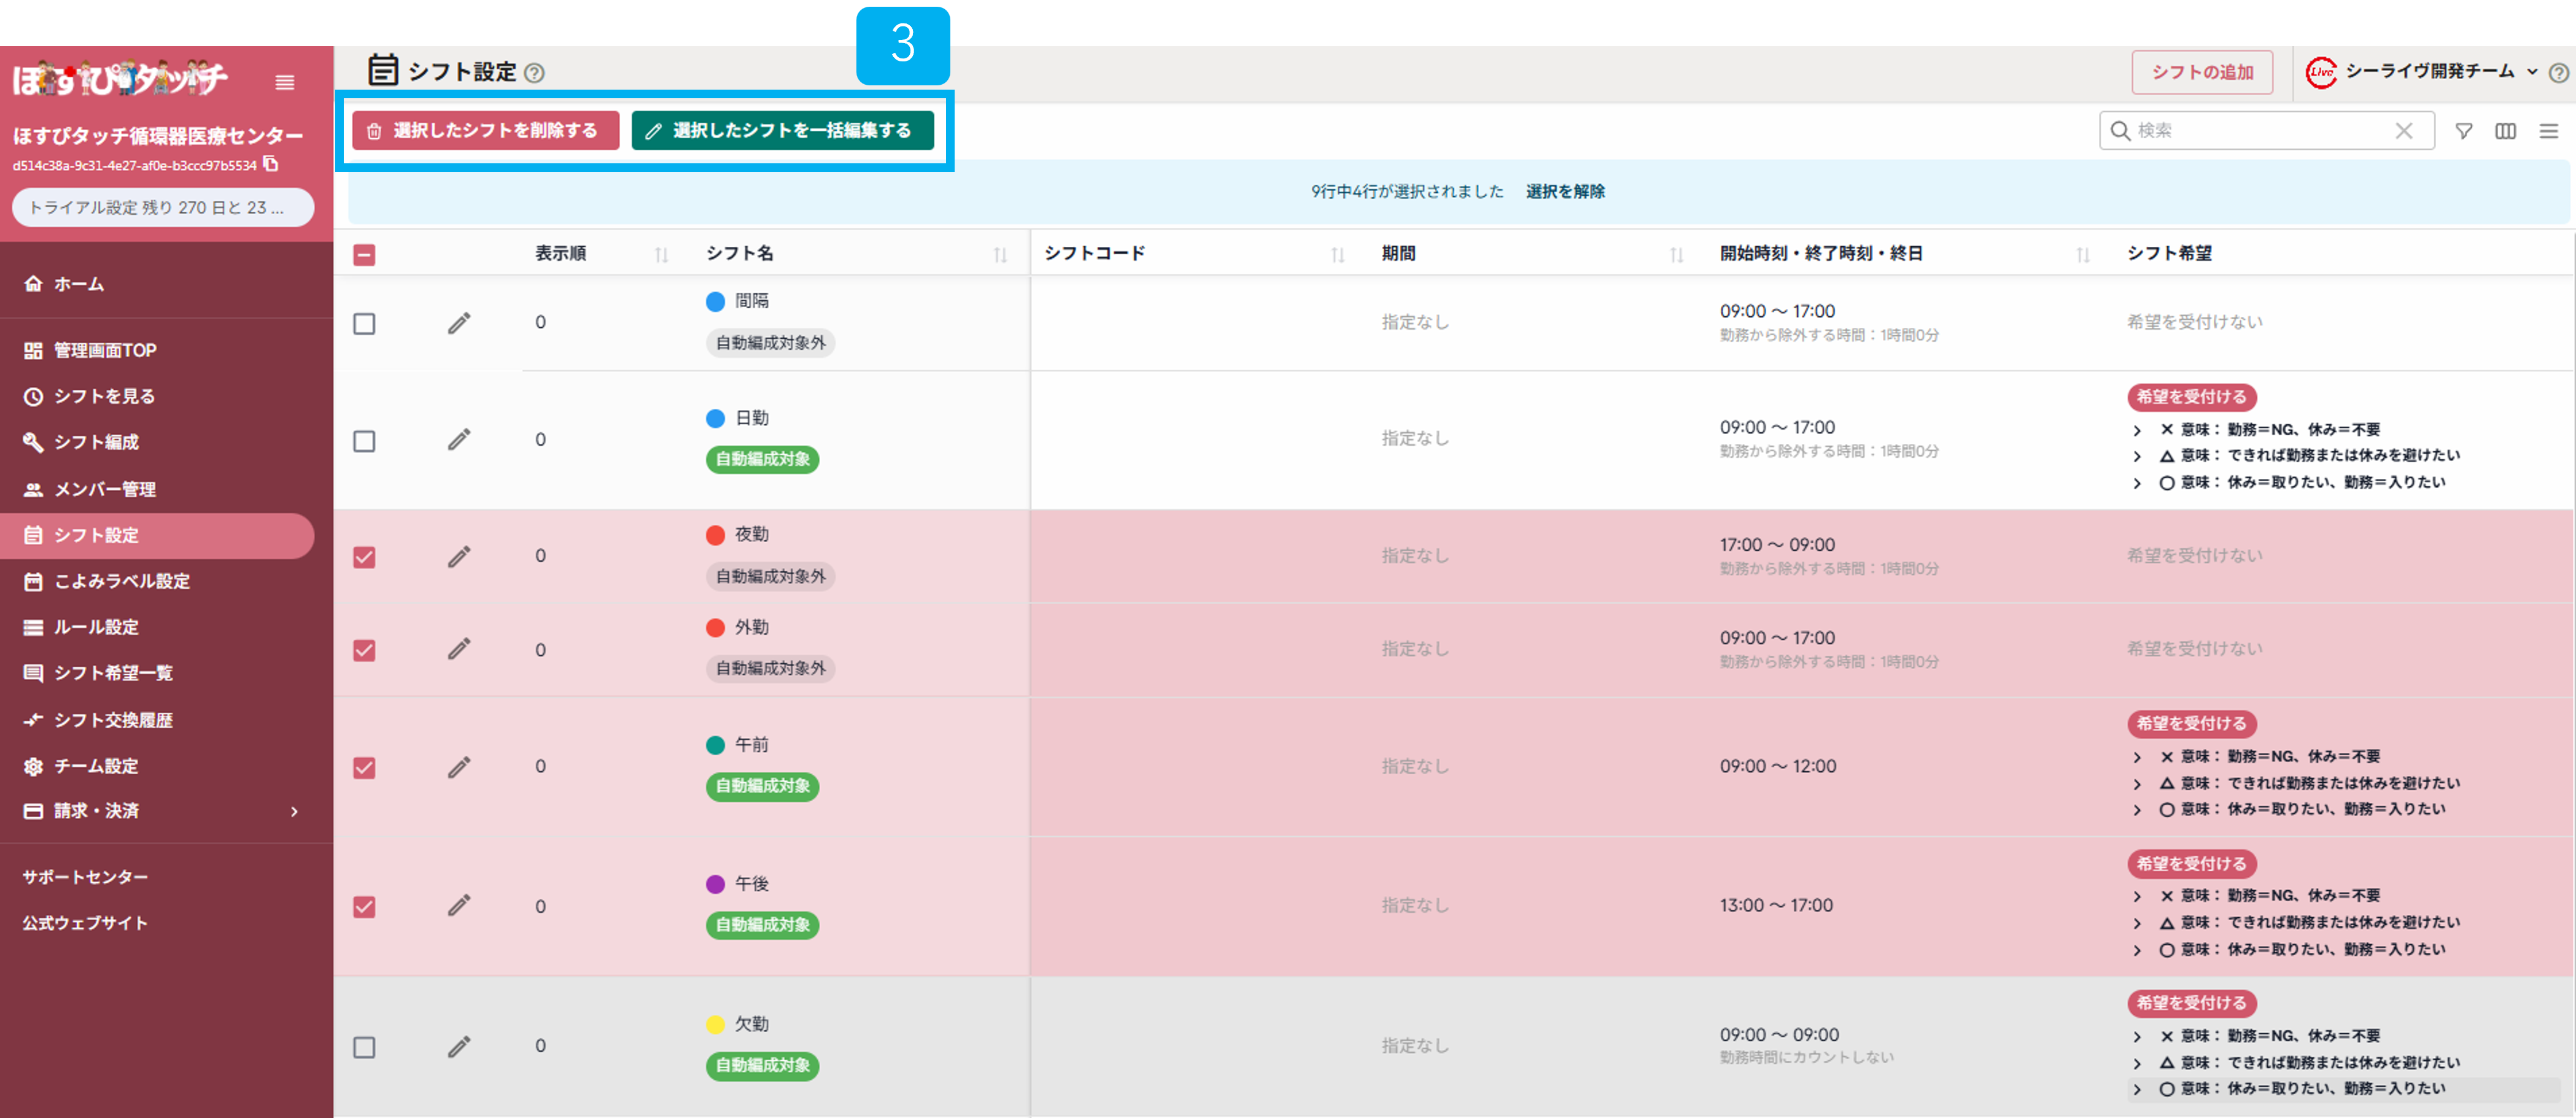Click 選択したシフトを削除する button

click(485, 131)
